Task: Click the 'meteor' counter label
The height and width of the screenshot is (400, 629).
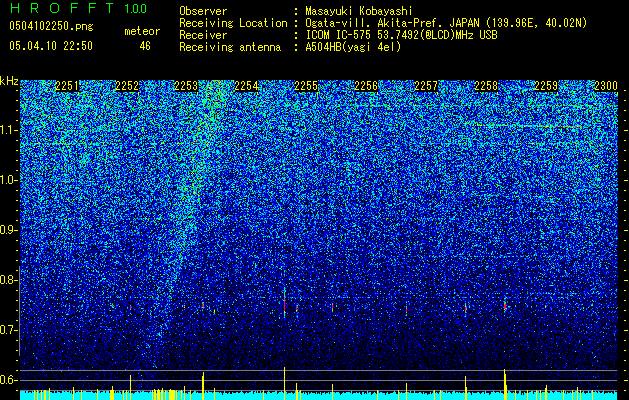Action: coord(142,31)
